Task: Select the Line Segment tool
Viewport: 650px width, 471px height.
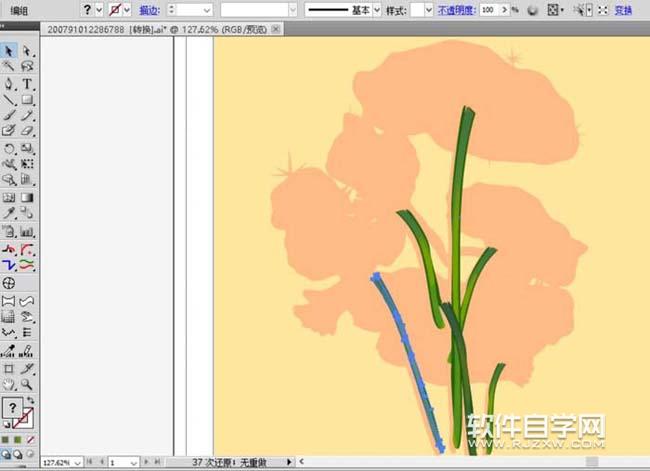Action: coord(9,100)
